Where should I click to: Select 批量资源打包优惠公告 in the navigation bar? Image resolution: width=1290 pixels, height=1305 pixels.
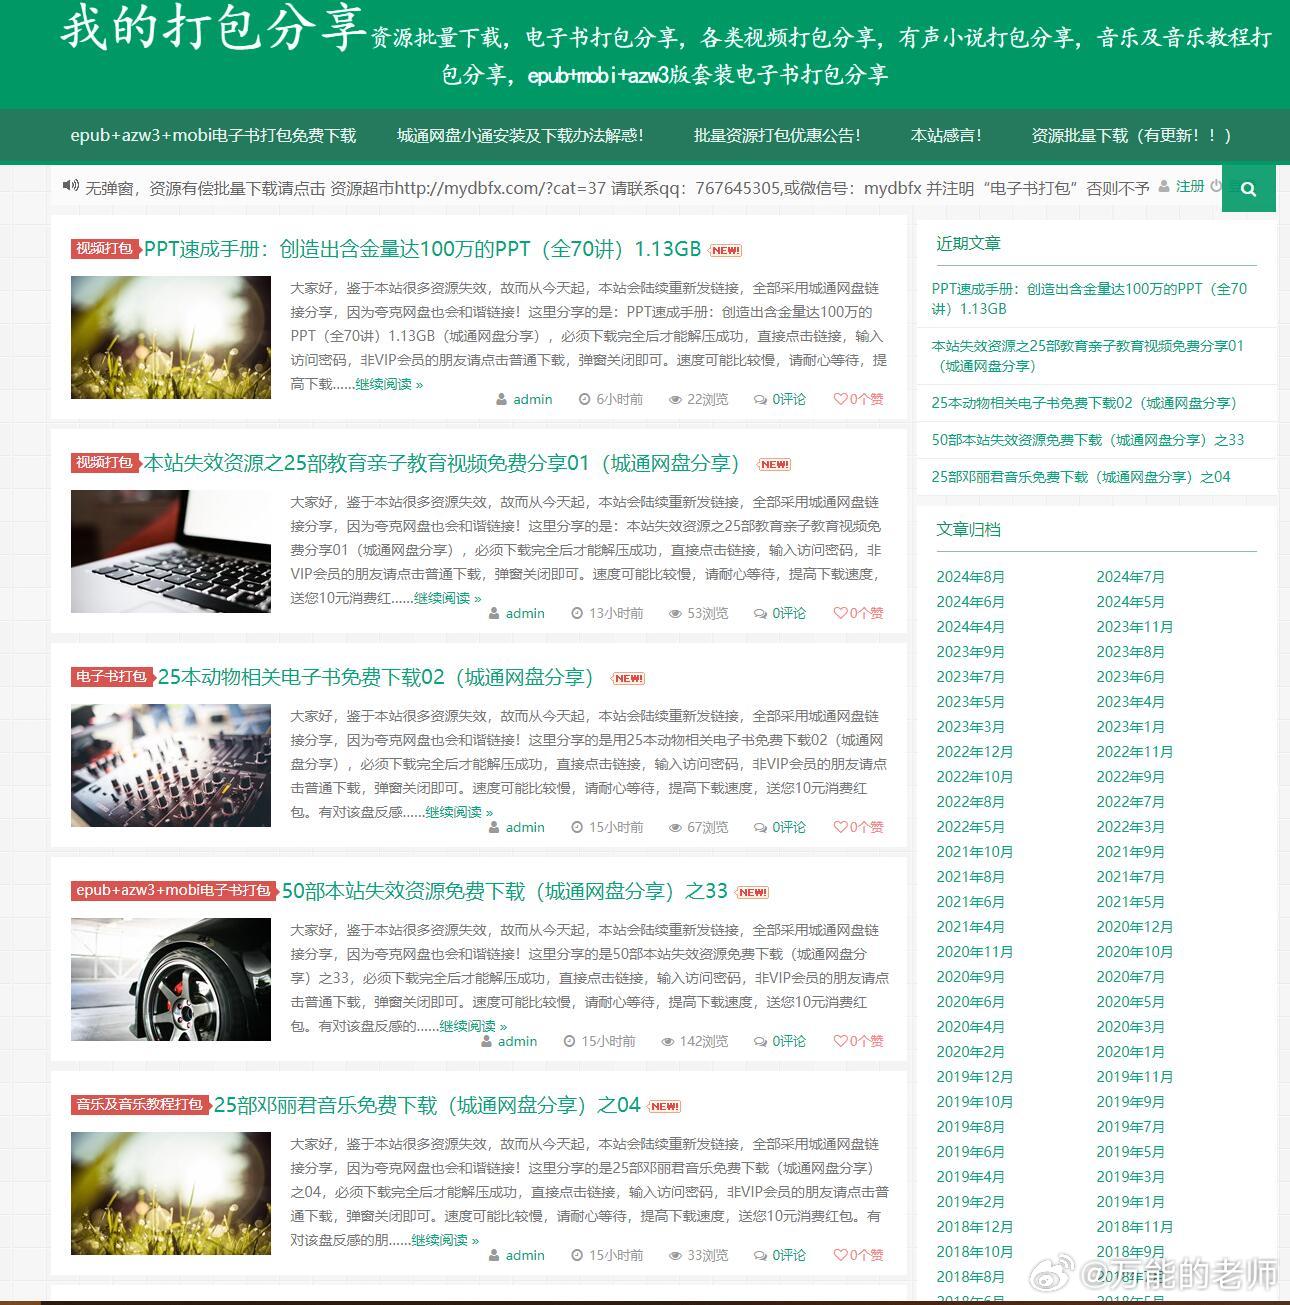click(x=777, y=135)
